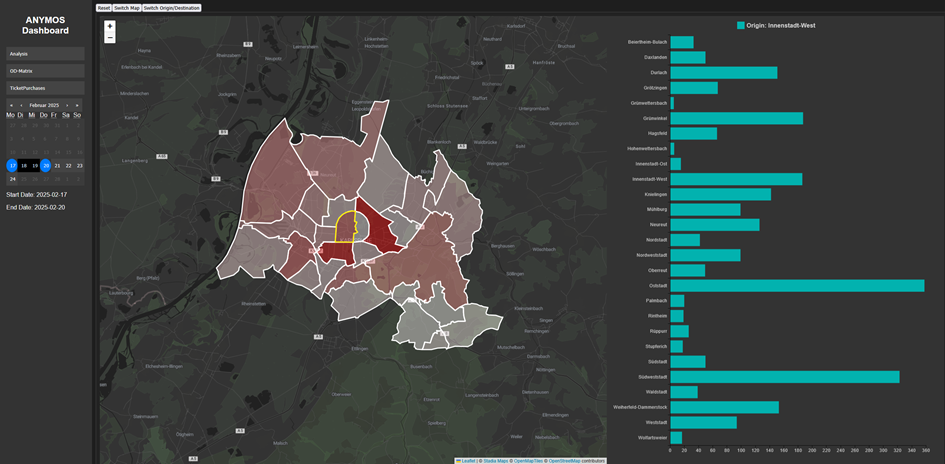Click the Wolfartsweier axis label

click(652, 437)
